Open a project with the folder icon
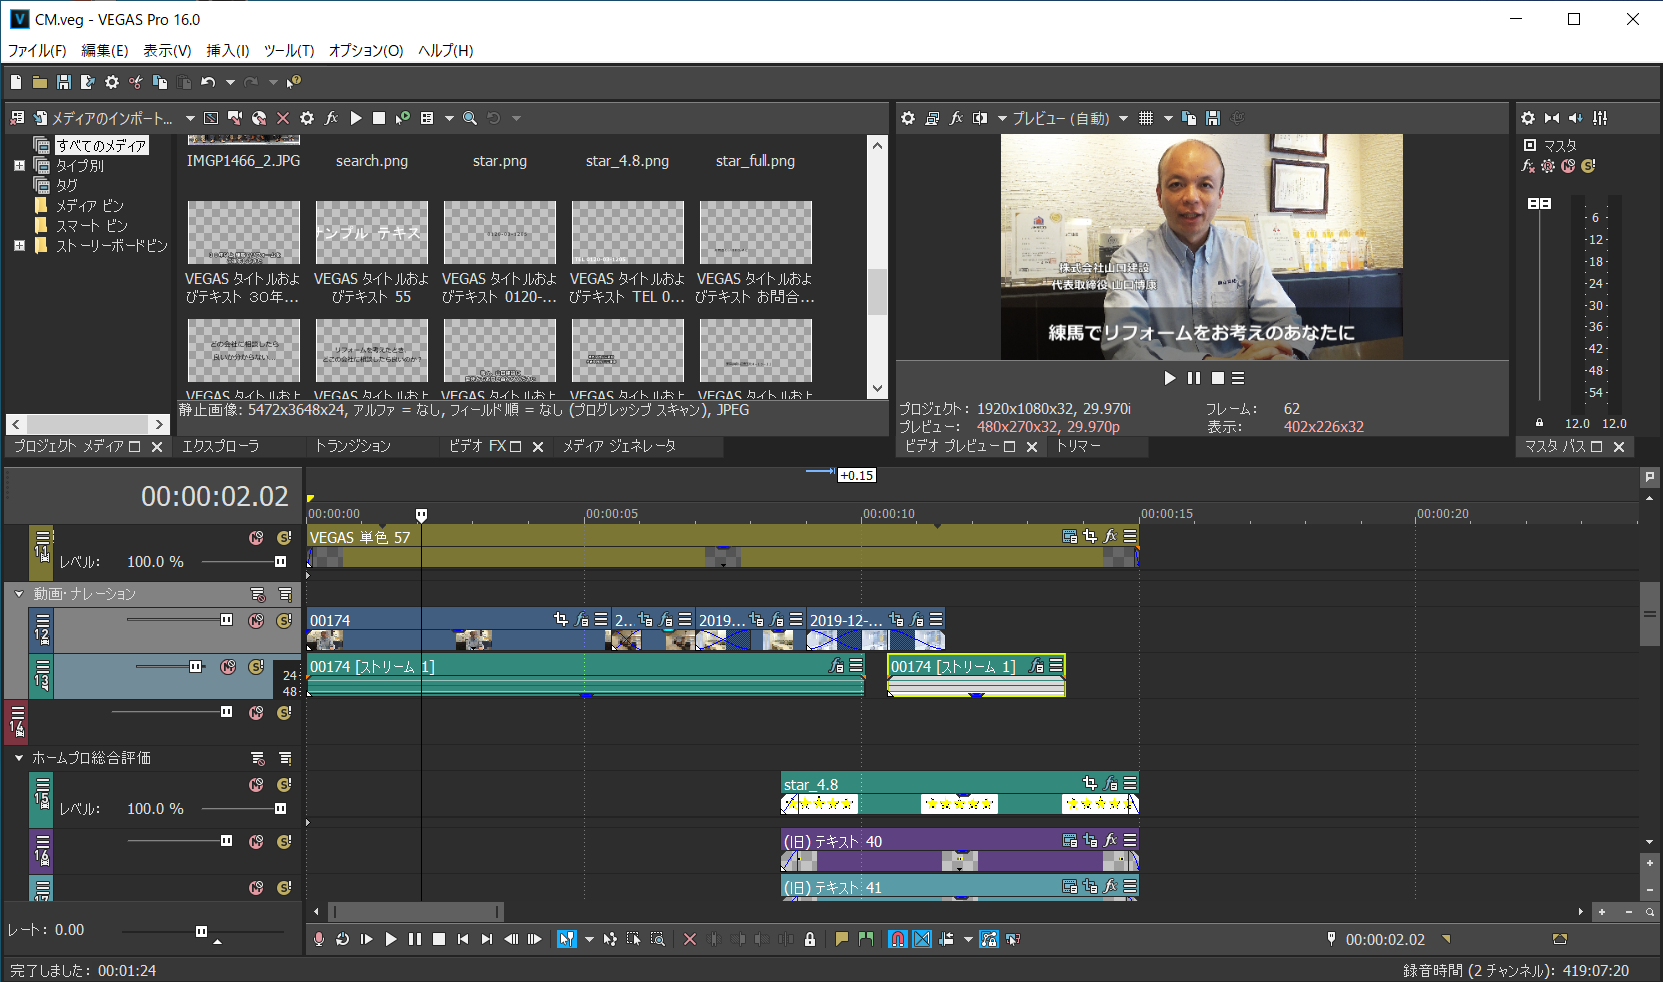1663x982 pixels. [x=40, y=82]
